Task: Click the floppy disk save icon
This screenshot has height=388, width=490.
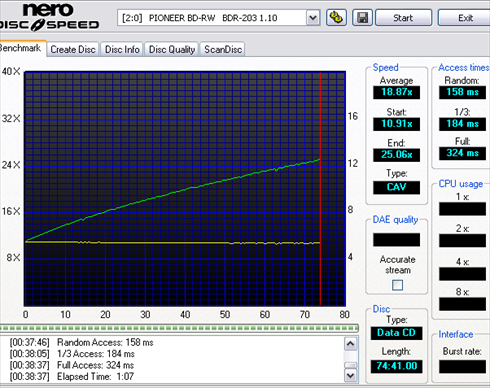Action: pyautogui.click(x=362, y=18)
